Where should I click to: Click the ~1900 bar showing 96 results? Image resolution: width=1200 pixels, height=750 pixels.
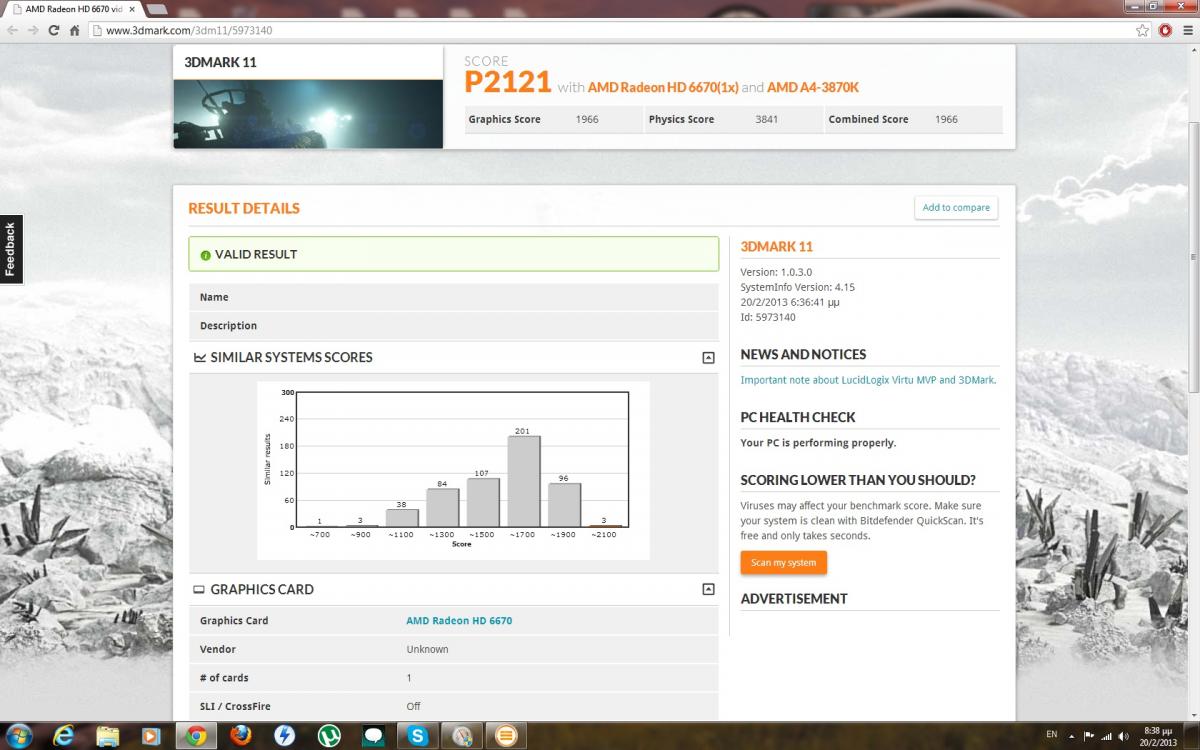(565, 505)
